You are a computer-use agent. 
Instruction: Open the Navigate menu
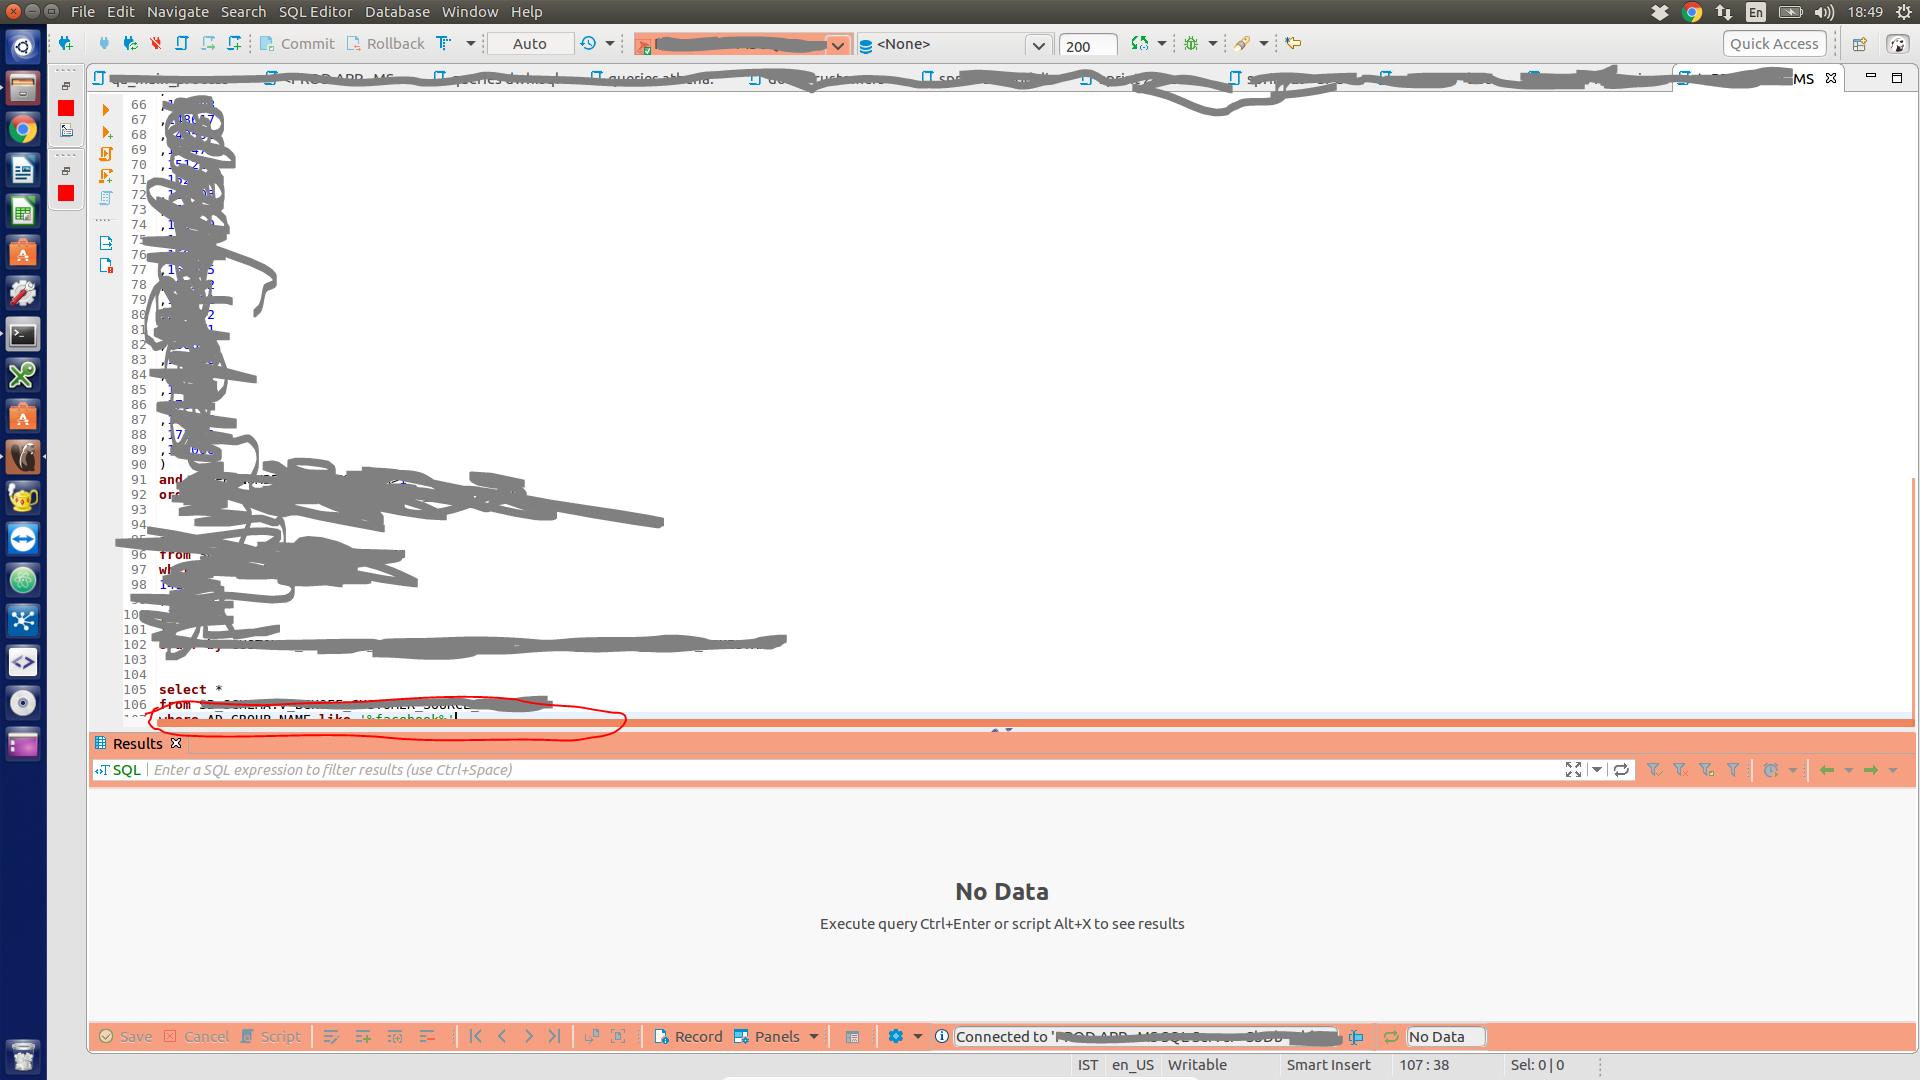point(178,12)
